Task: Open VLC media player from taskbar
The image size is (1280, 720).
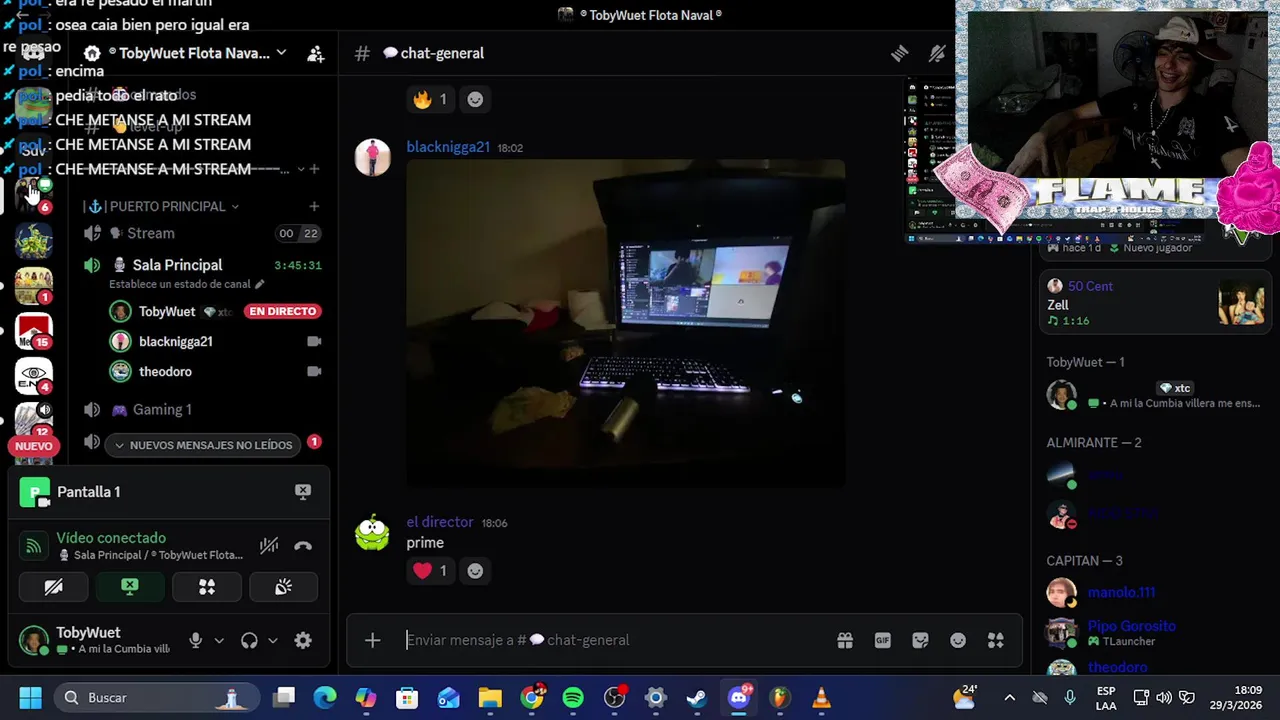Action: 821,698
